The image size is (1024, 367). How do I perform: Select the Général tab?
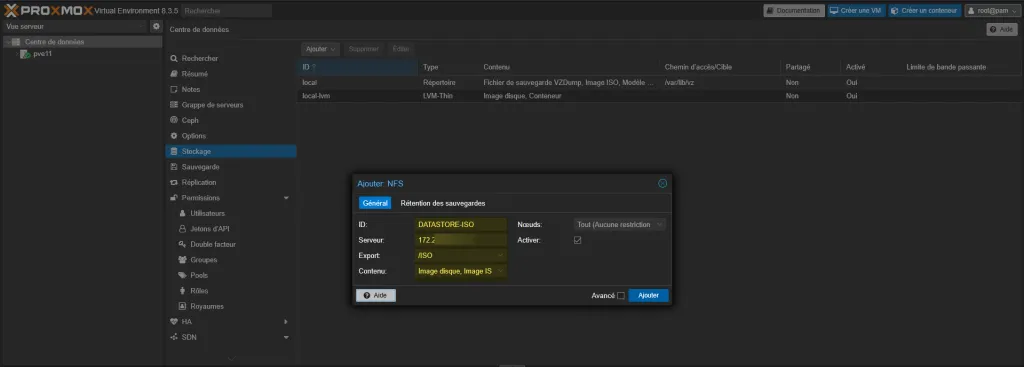coord(375,203)
